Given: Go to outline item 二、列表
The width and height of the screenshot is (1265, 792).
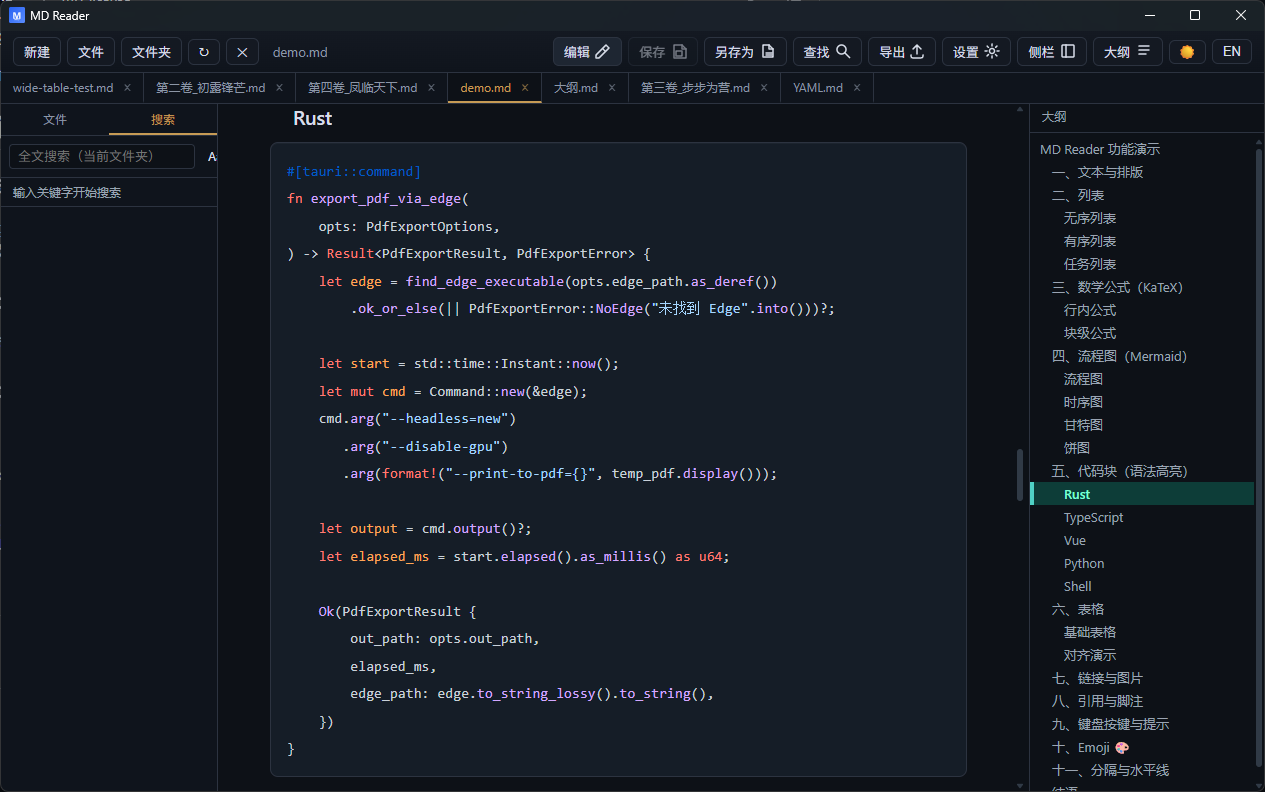Looking at the screenshot, I should coord(1078,195).
